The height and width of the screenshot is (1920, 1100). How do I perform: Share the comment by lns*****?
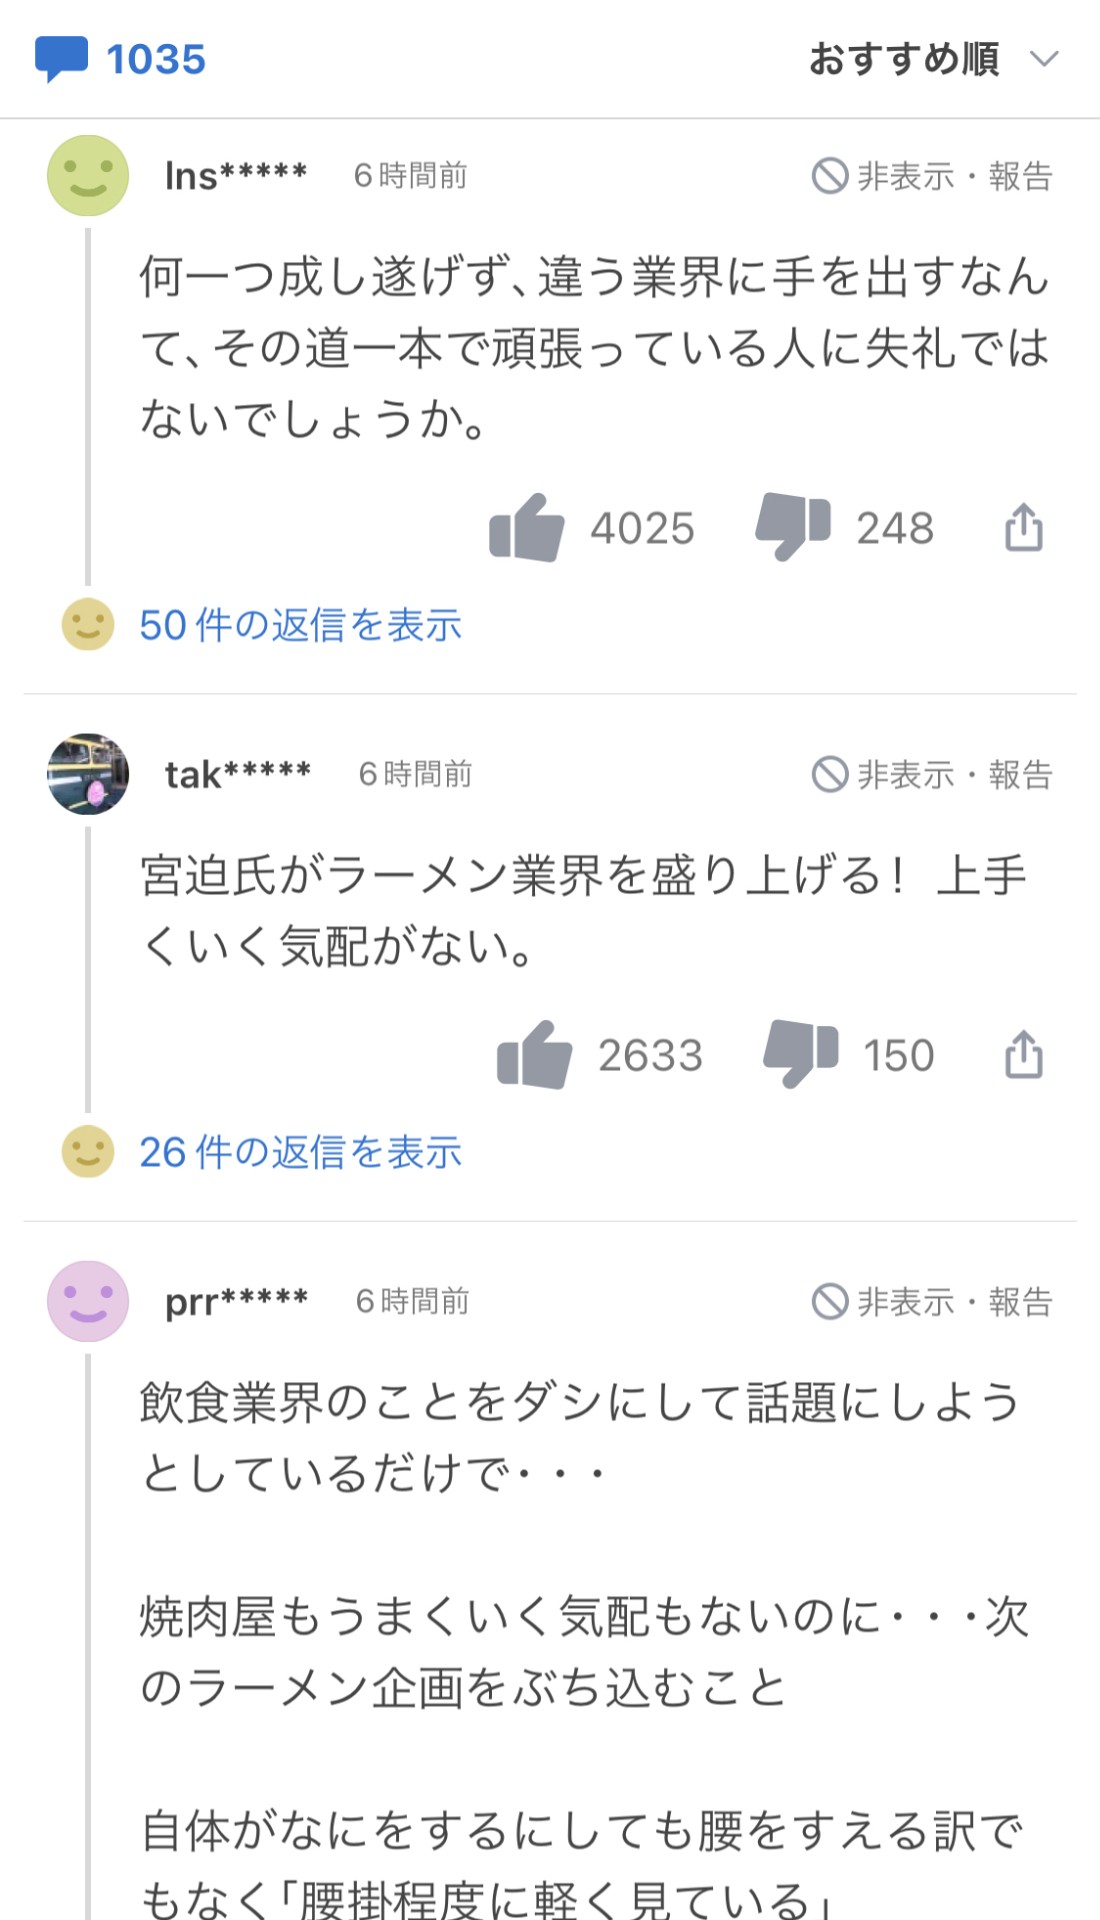[x=1023, y=527]
